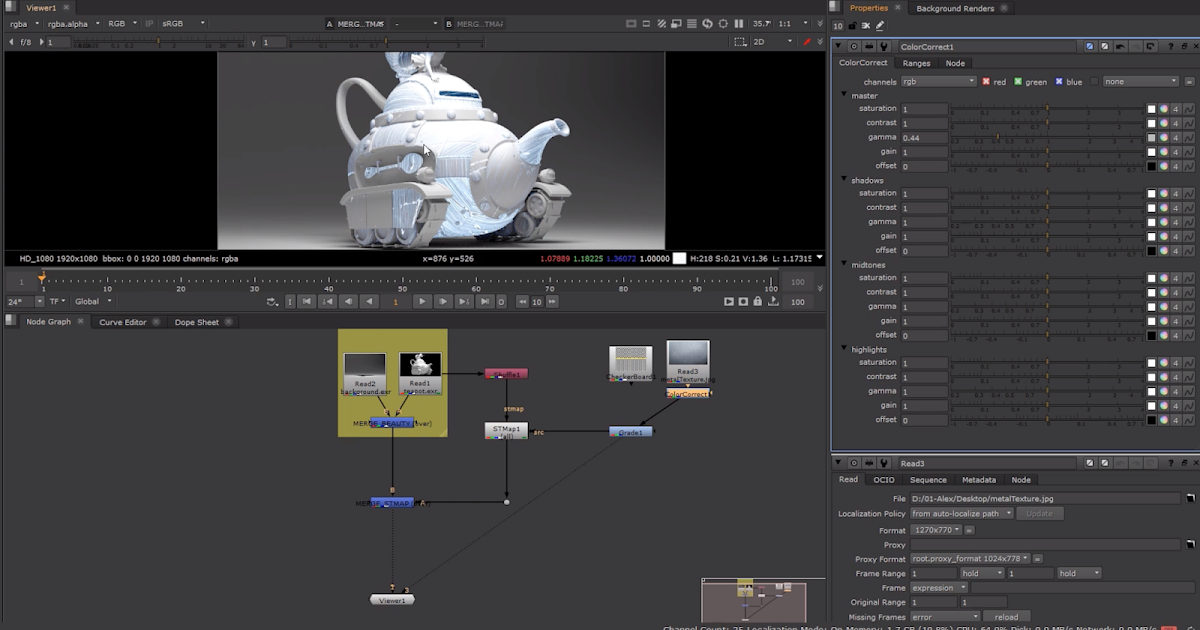Clear all panels in Properties bin

point(866,25)
